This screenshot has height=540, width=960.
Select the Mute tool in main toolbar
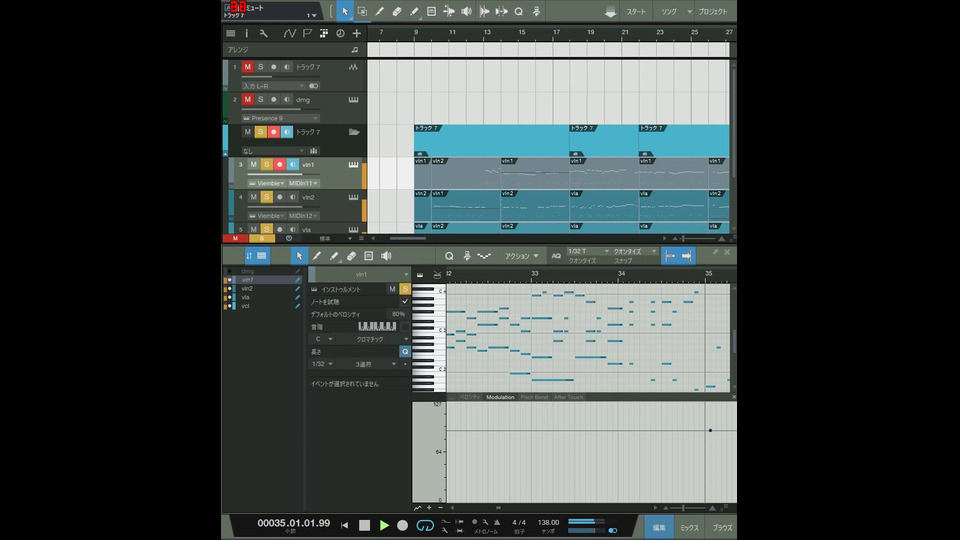(x=432, y=11)
